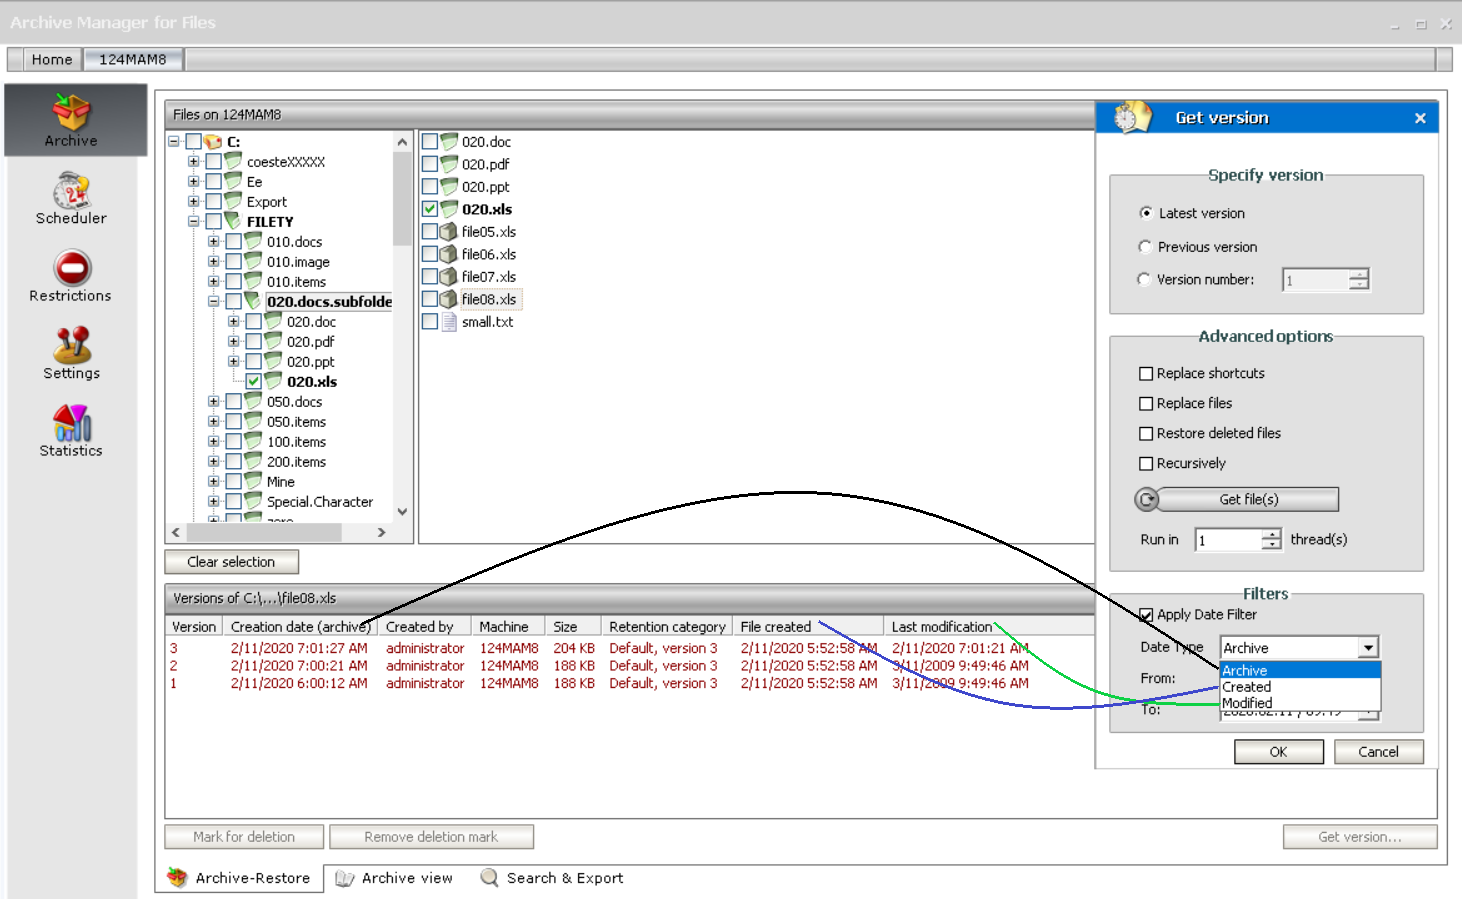Click Mark for deletion

click(243, 836)
